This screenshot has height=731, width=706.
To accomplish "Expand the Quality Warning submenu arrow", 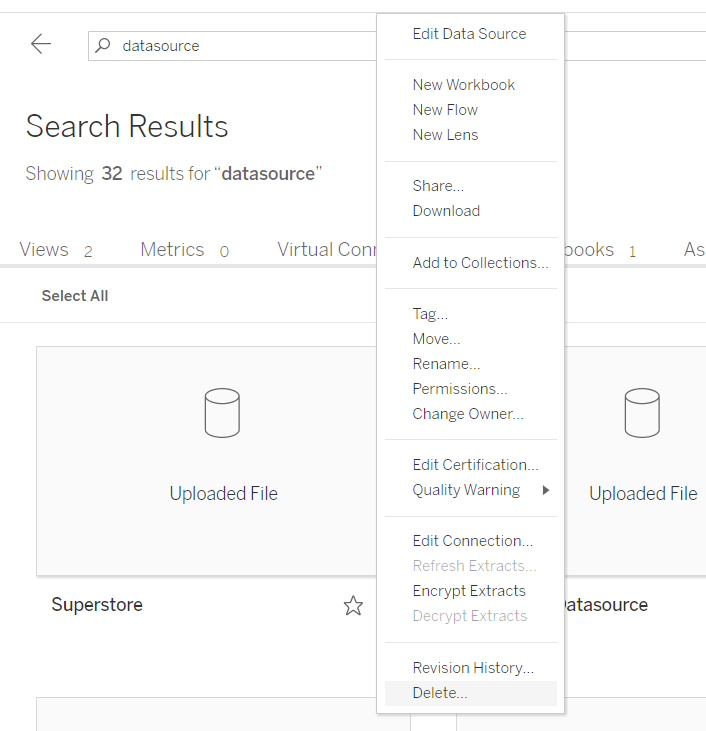I will 546,490.
